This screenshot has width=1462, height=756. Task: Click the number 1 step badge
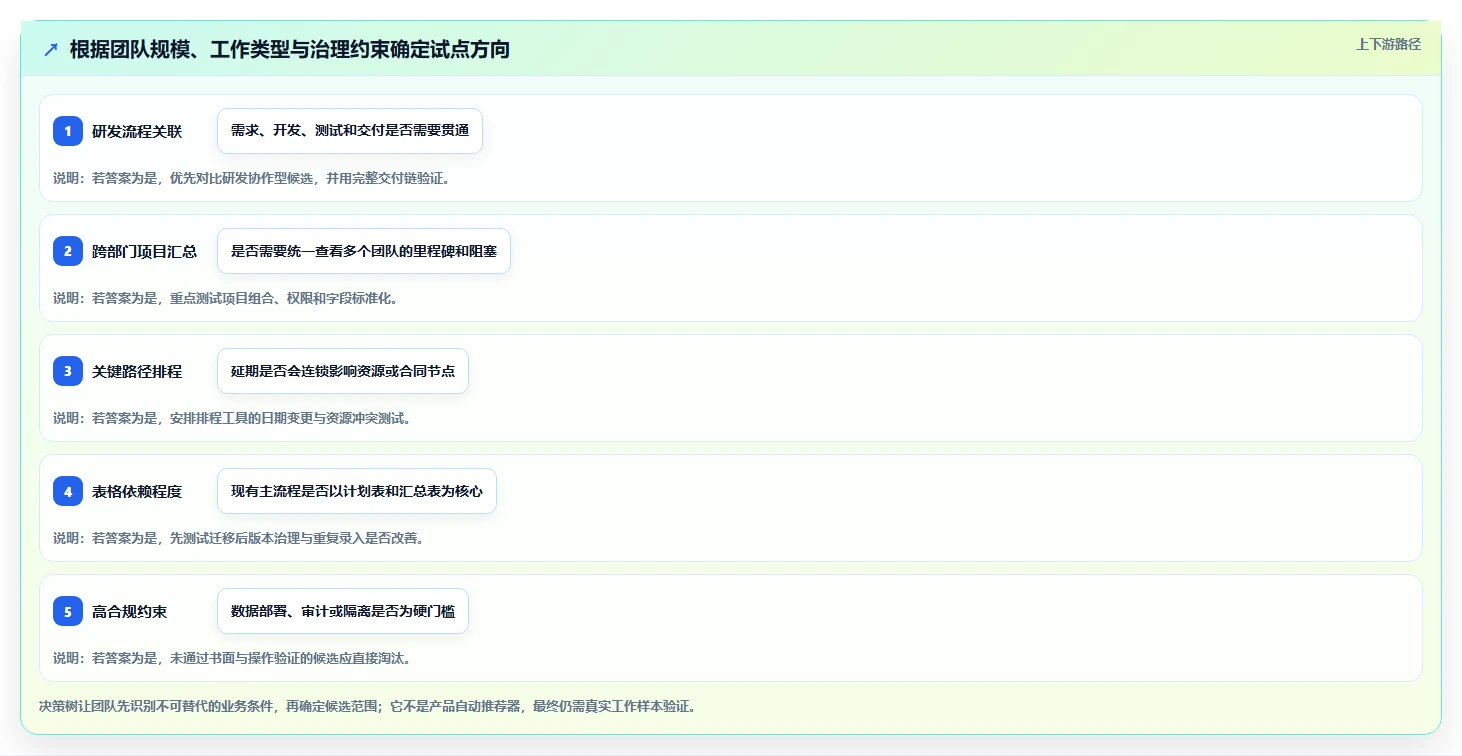68,131
